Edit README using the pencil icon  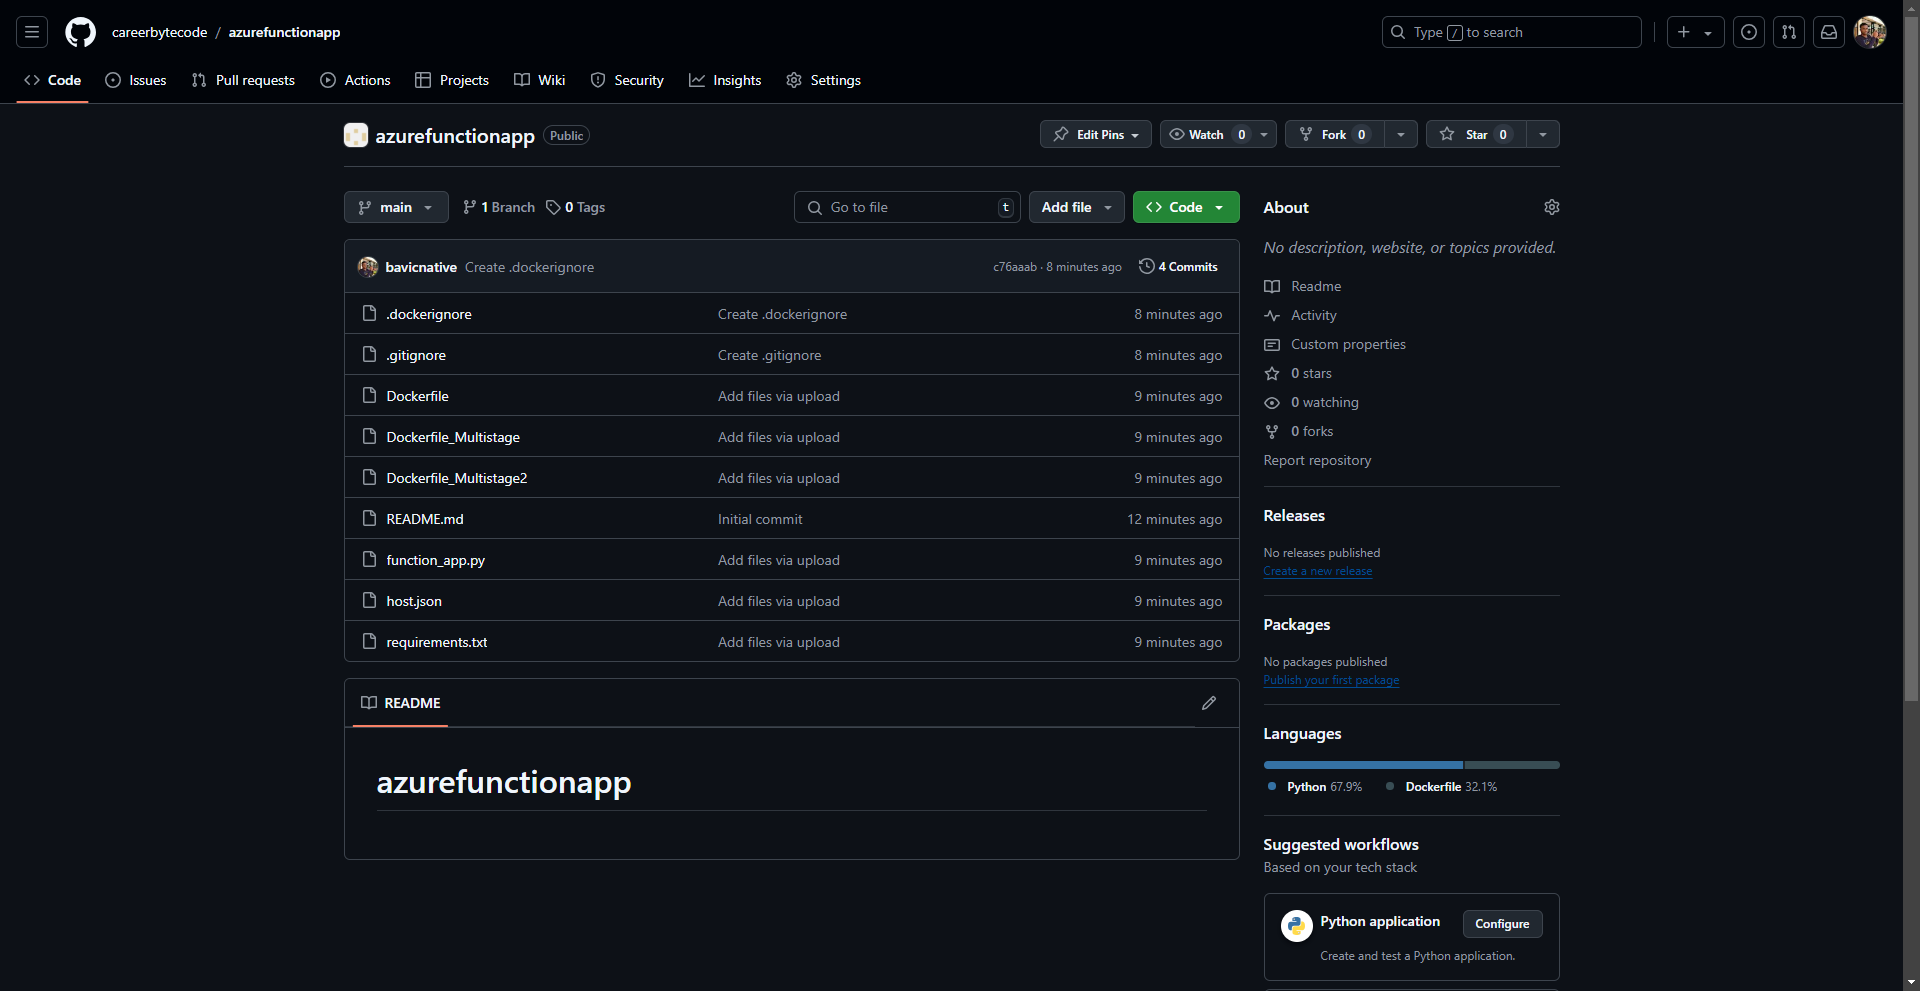click(1209, 703)
